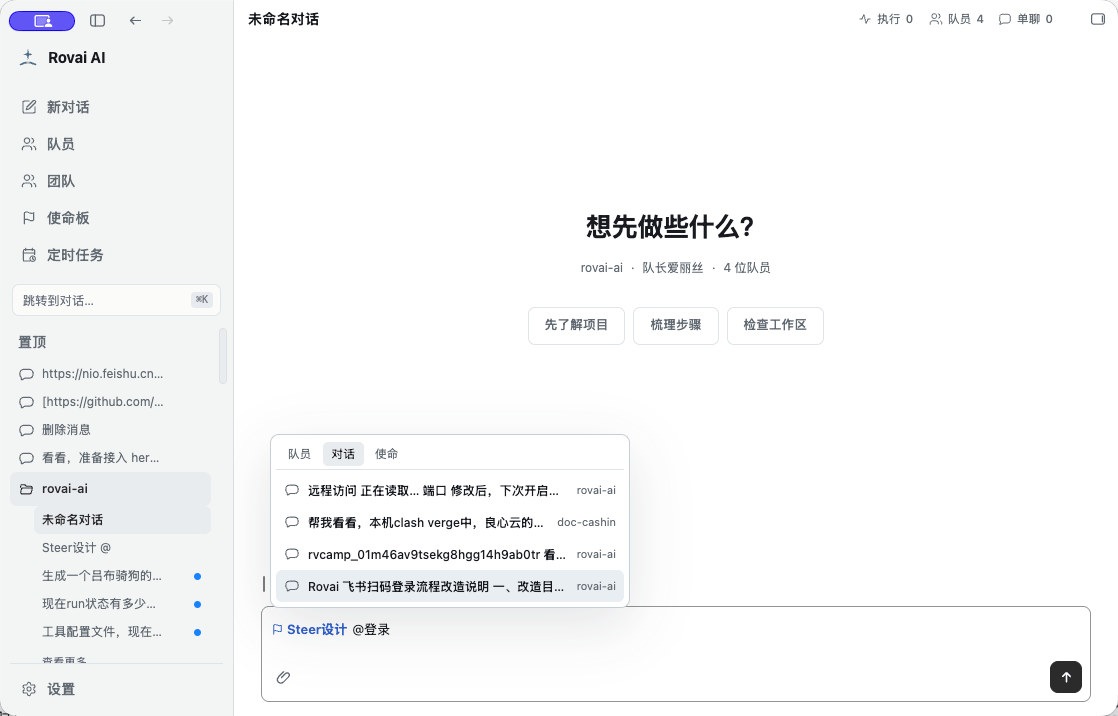Select the 帮我看看，本机clash verge result
The image size is (1118, 716).
point(450,523)
